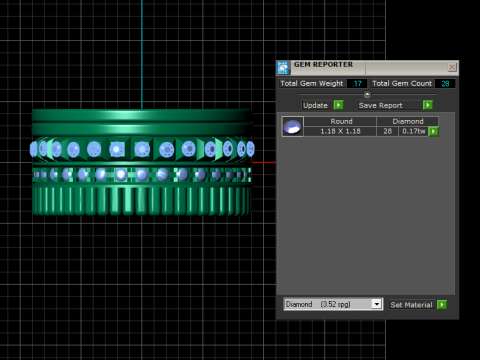Click the green arrow beside Set Material
480x360 pixels.
point(442,305)
